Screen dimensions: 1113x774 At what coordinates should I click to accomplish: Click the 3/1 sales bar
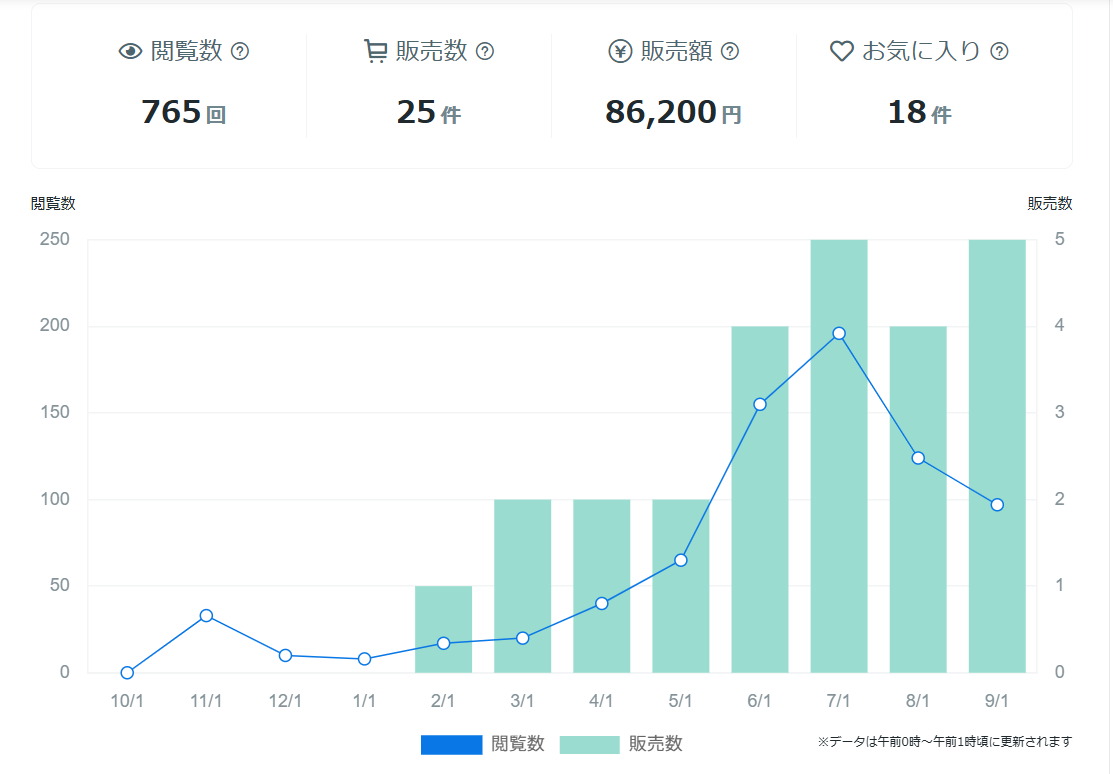pos(522,586)
